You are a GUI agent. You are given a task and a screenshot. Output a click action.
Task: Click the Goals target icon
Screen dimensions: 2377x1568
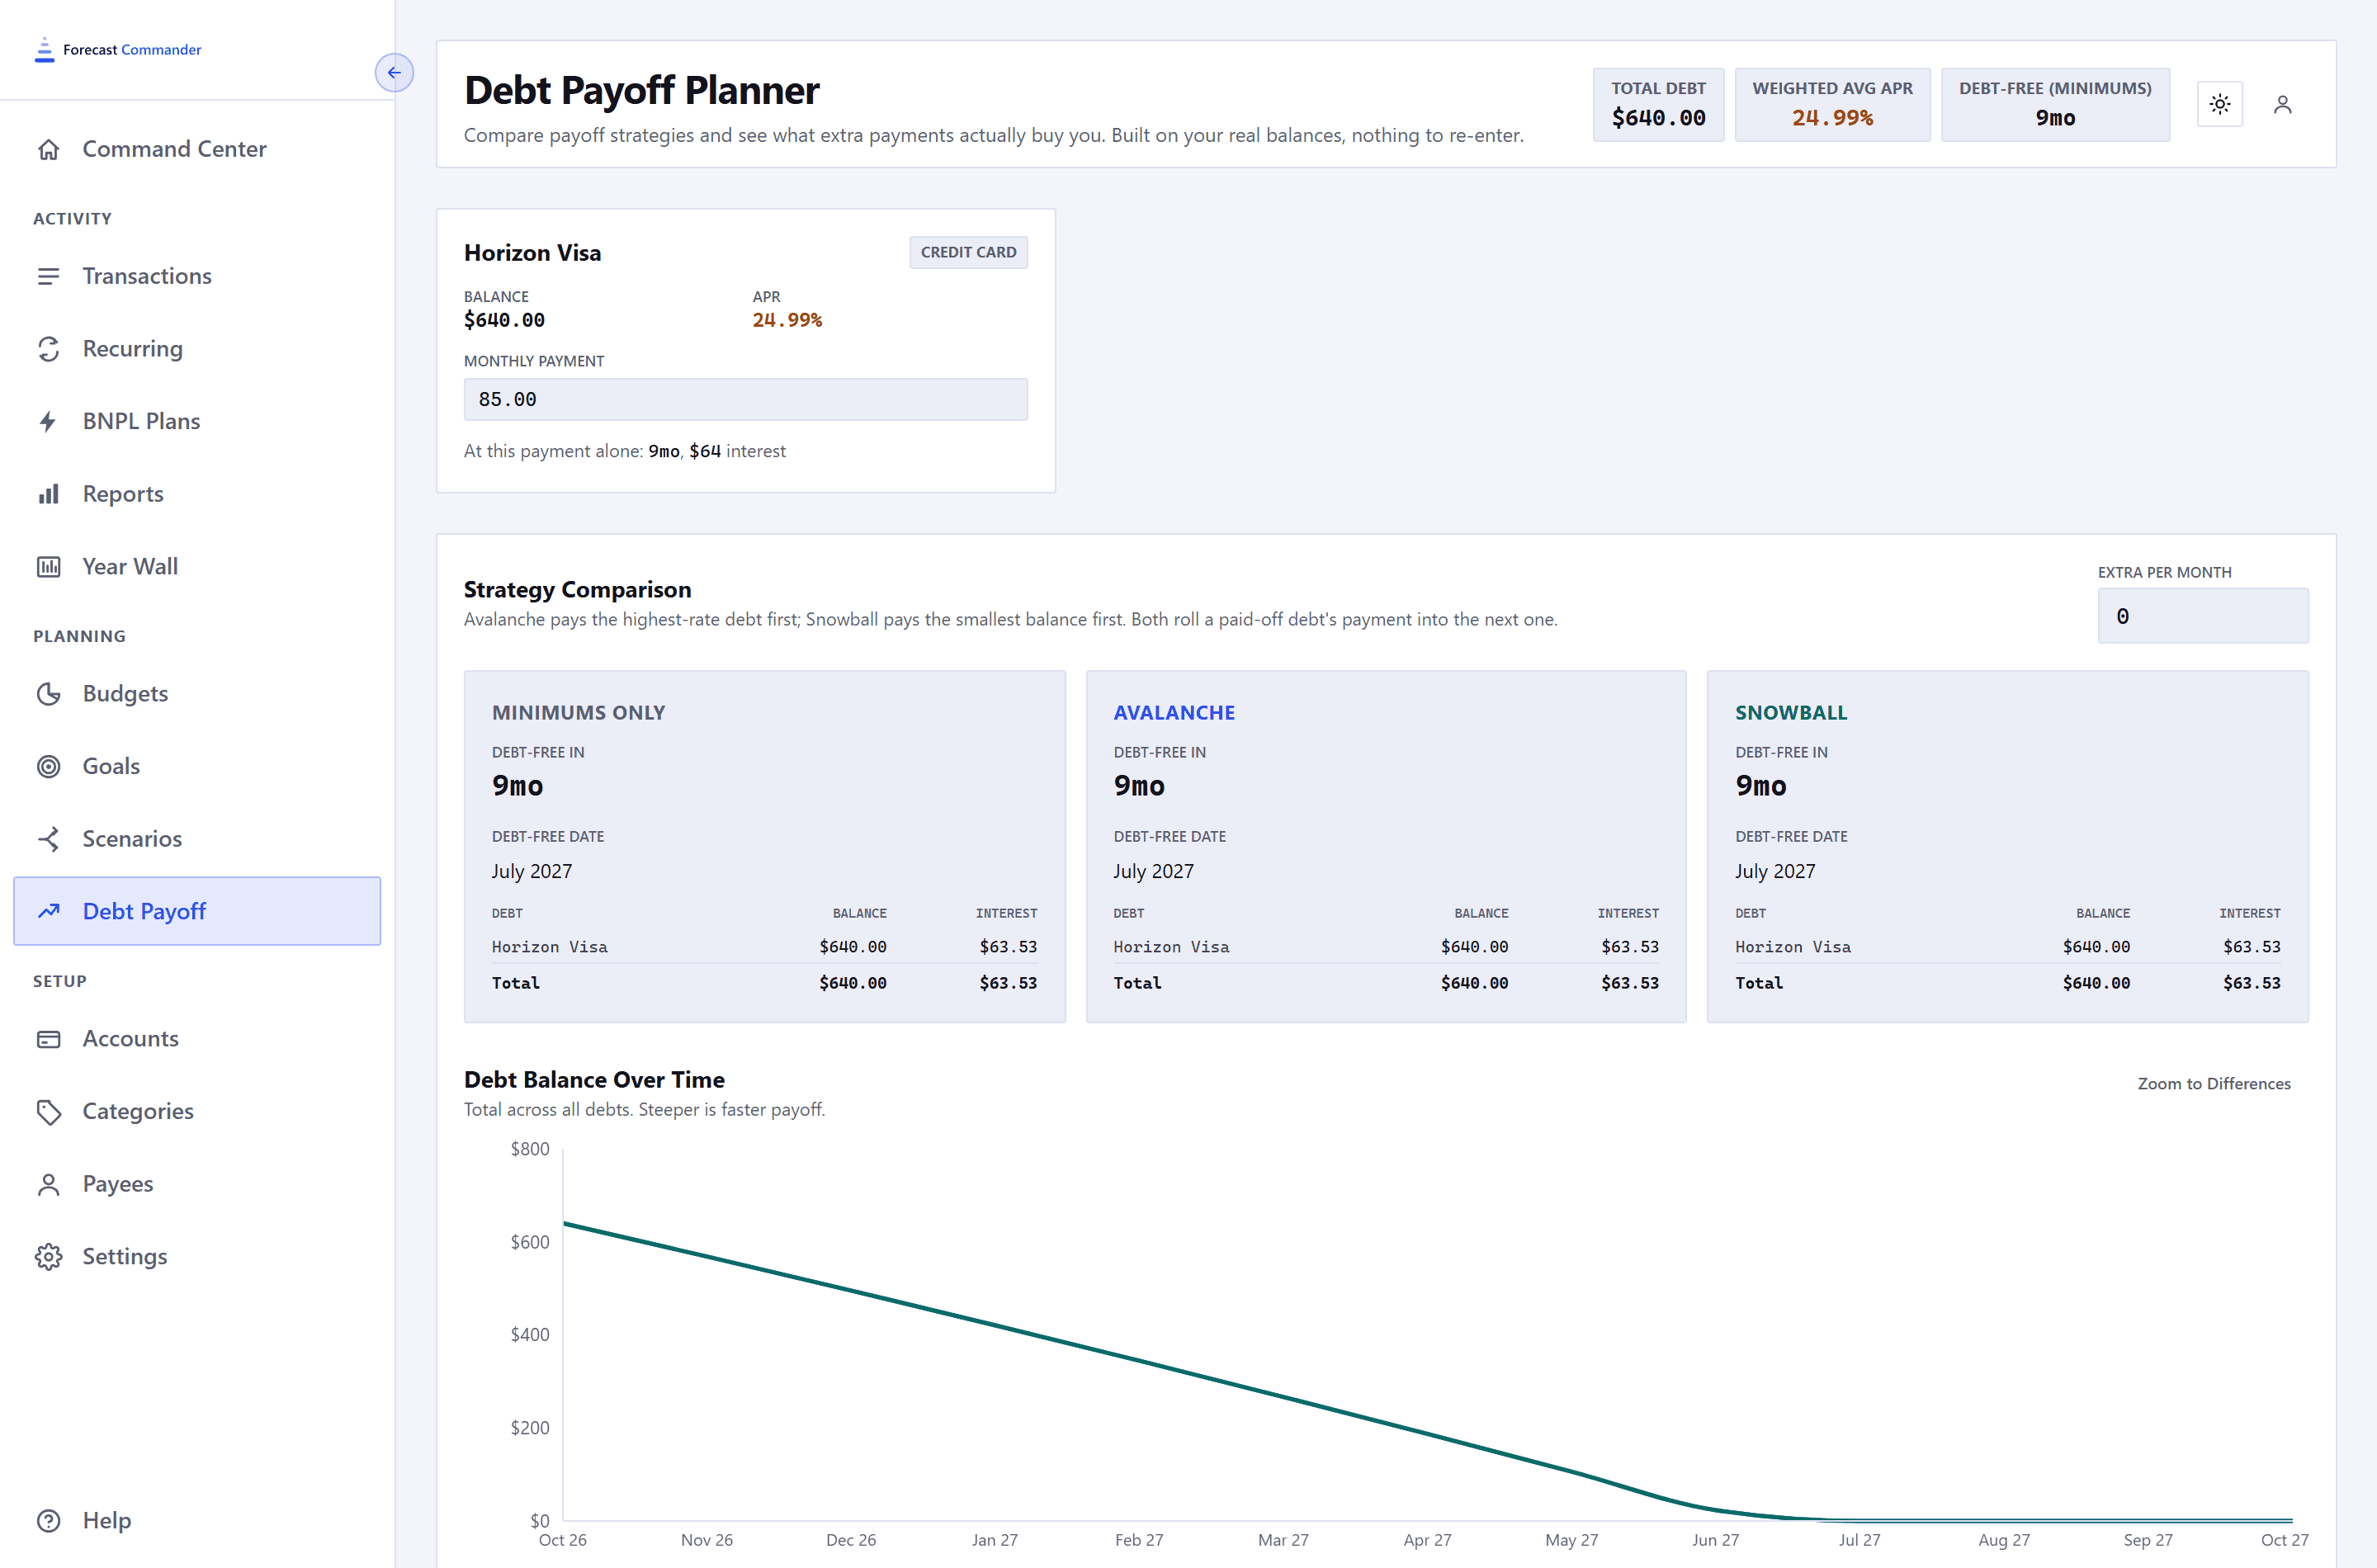48,766
